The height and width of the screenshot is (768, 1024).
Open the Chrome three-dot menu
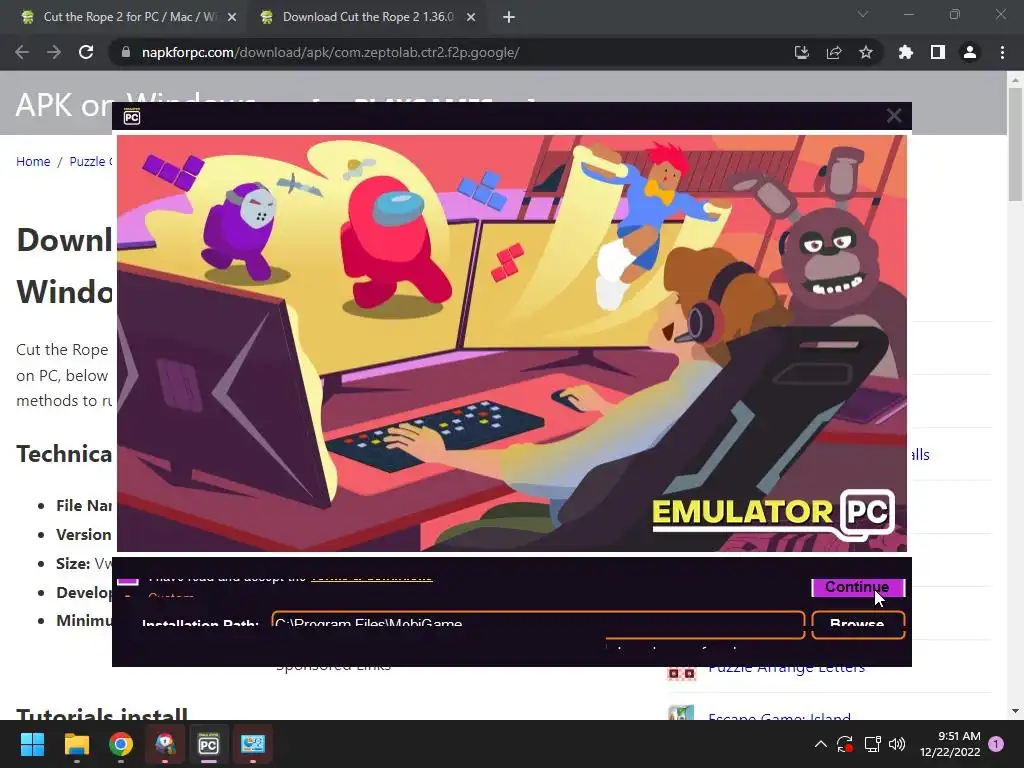[1002, 52]
